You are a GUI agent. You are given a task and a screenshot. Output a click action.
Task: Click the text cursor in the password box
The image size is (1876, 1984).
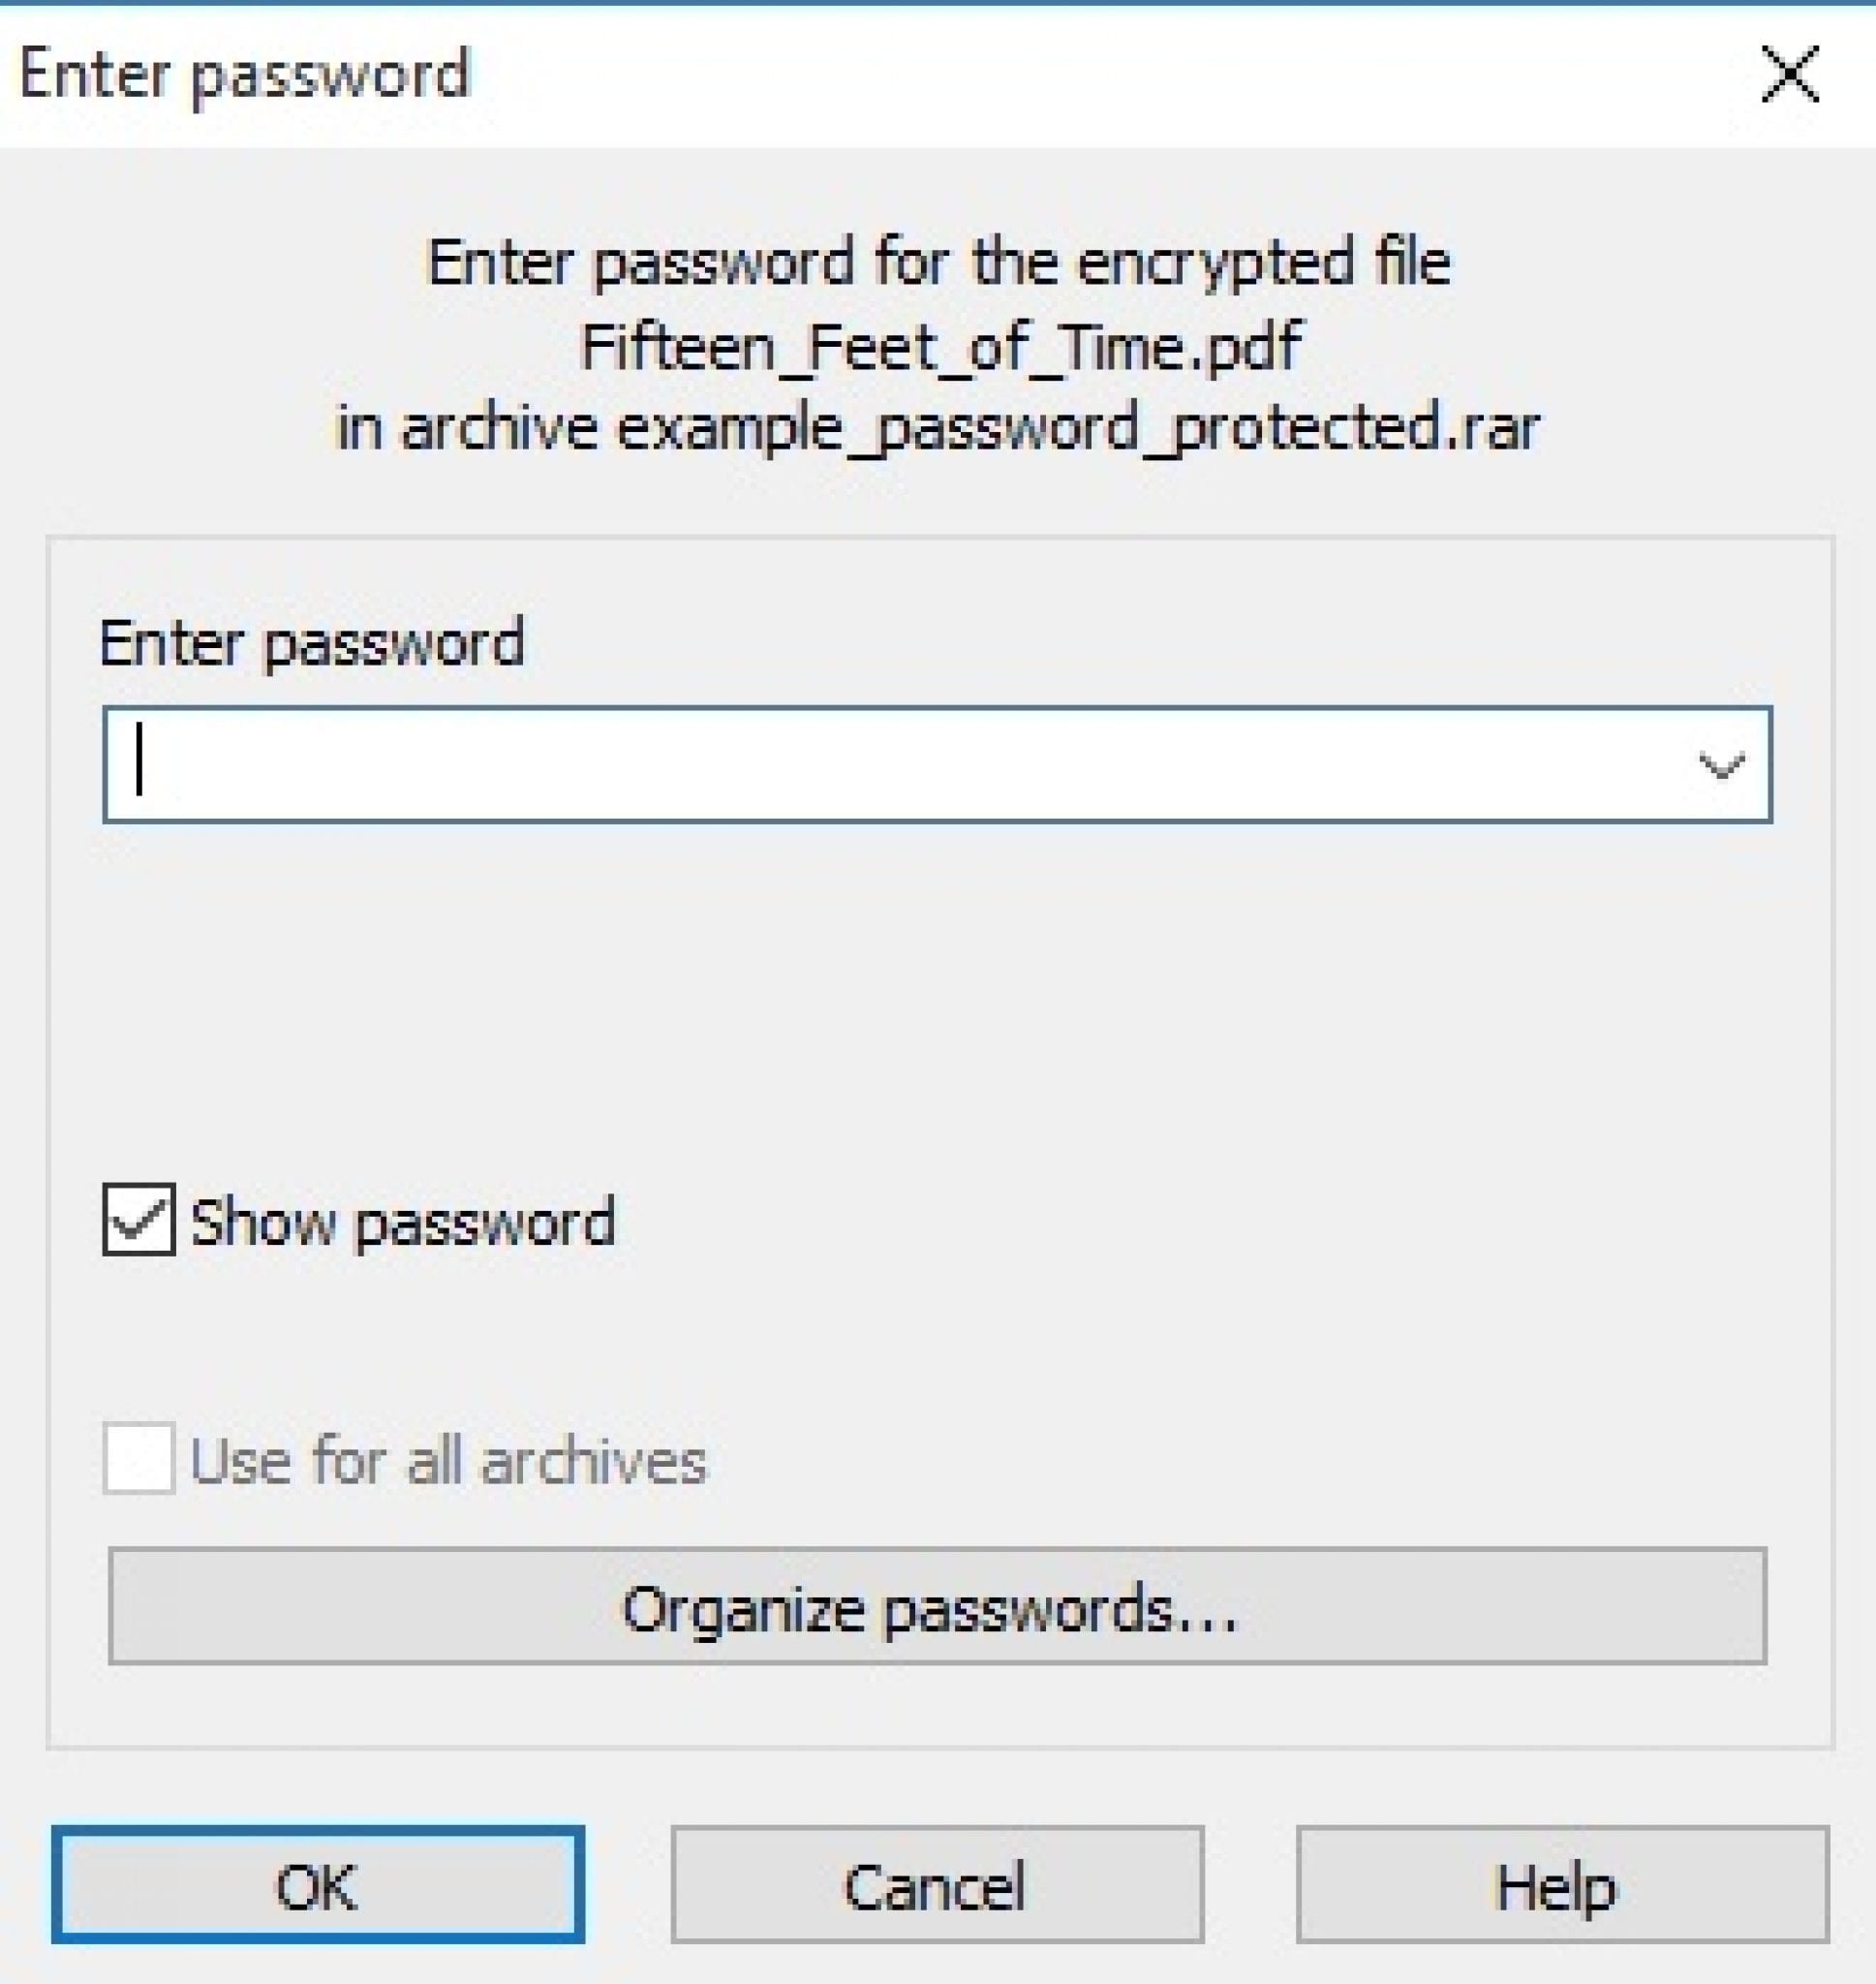point(141,760)
